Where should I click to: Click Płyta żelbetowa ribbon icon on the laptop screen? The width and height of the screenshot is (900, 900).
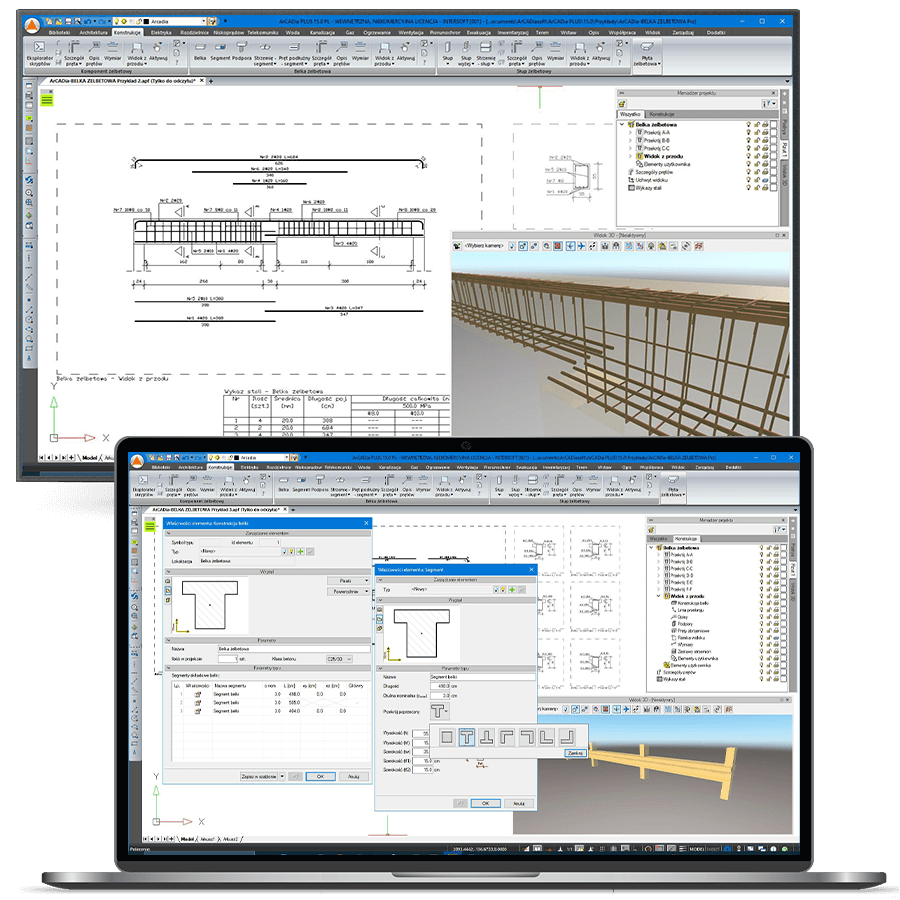(x=671, y=482)
